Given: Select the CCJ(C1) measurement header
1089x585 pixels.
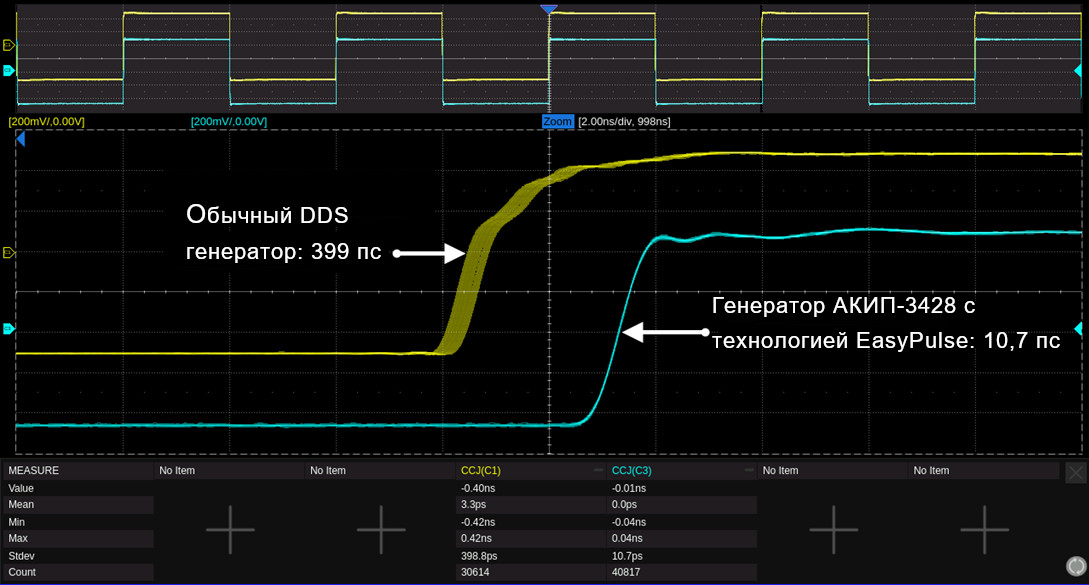Looking at the screenshot, I should point(480,470).
